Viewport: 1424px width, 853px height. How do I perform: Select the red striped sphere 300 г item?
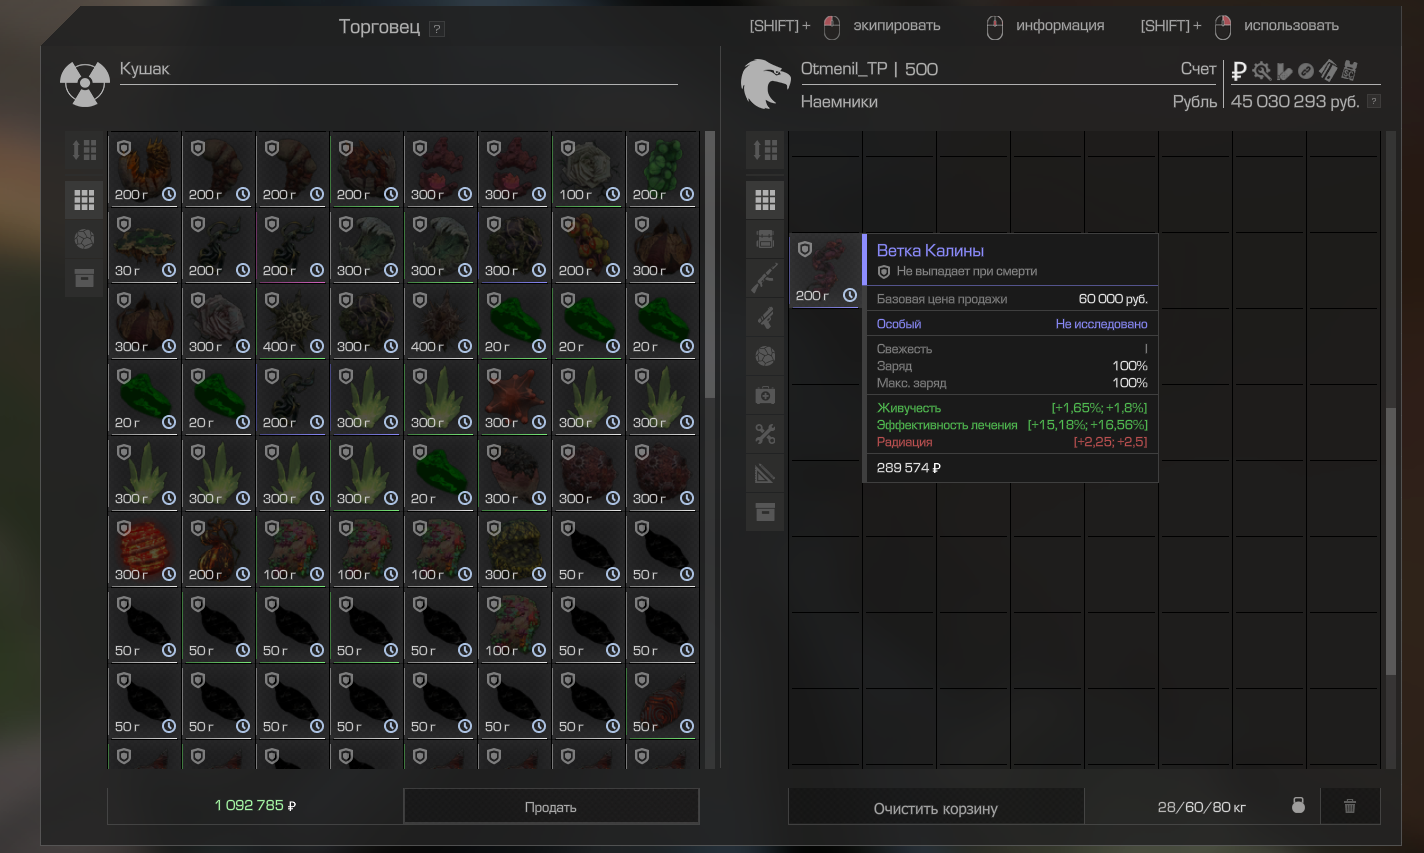pos(144,549)
